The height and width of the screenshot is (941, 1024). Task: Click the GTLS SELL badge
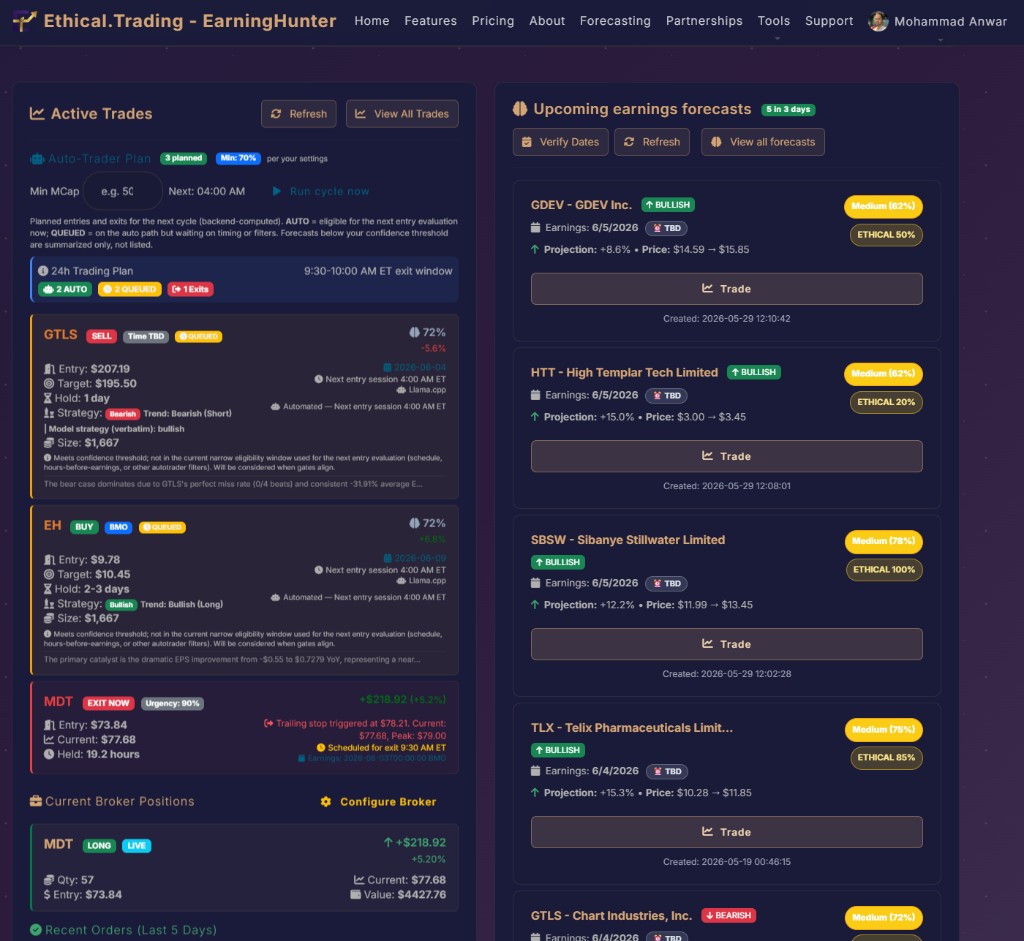click(101, 336)
